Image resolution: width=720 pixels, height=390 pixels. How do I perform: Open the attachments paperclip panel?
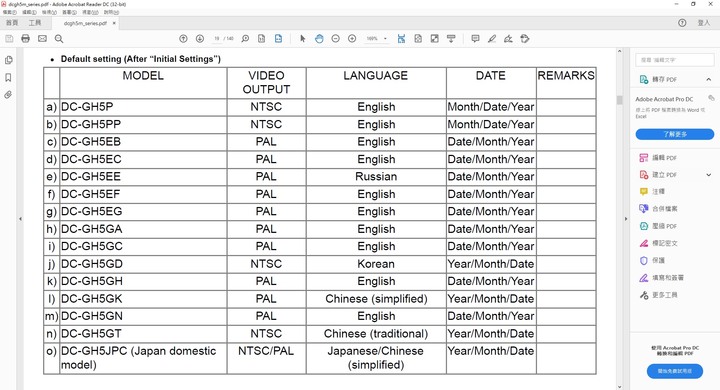tap(8, 95)
